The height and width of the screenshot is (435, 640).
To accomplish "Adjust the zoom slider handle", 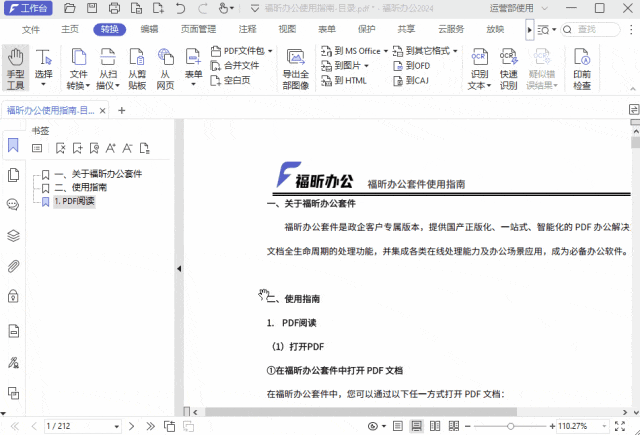I will [x=510, y=426].
